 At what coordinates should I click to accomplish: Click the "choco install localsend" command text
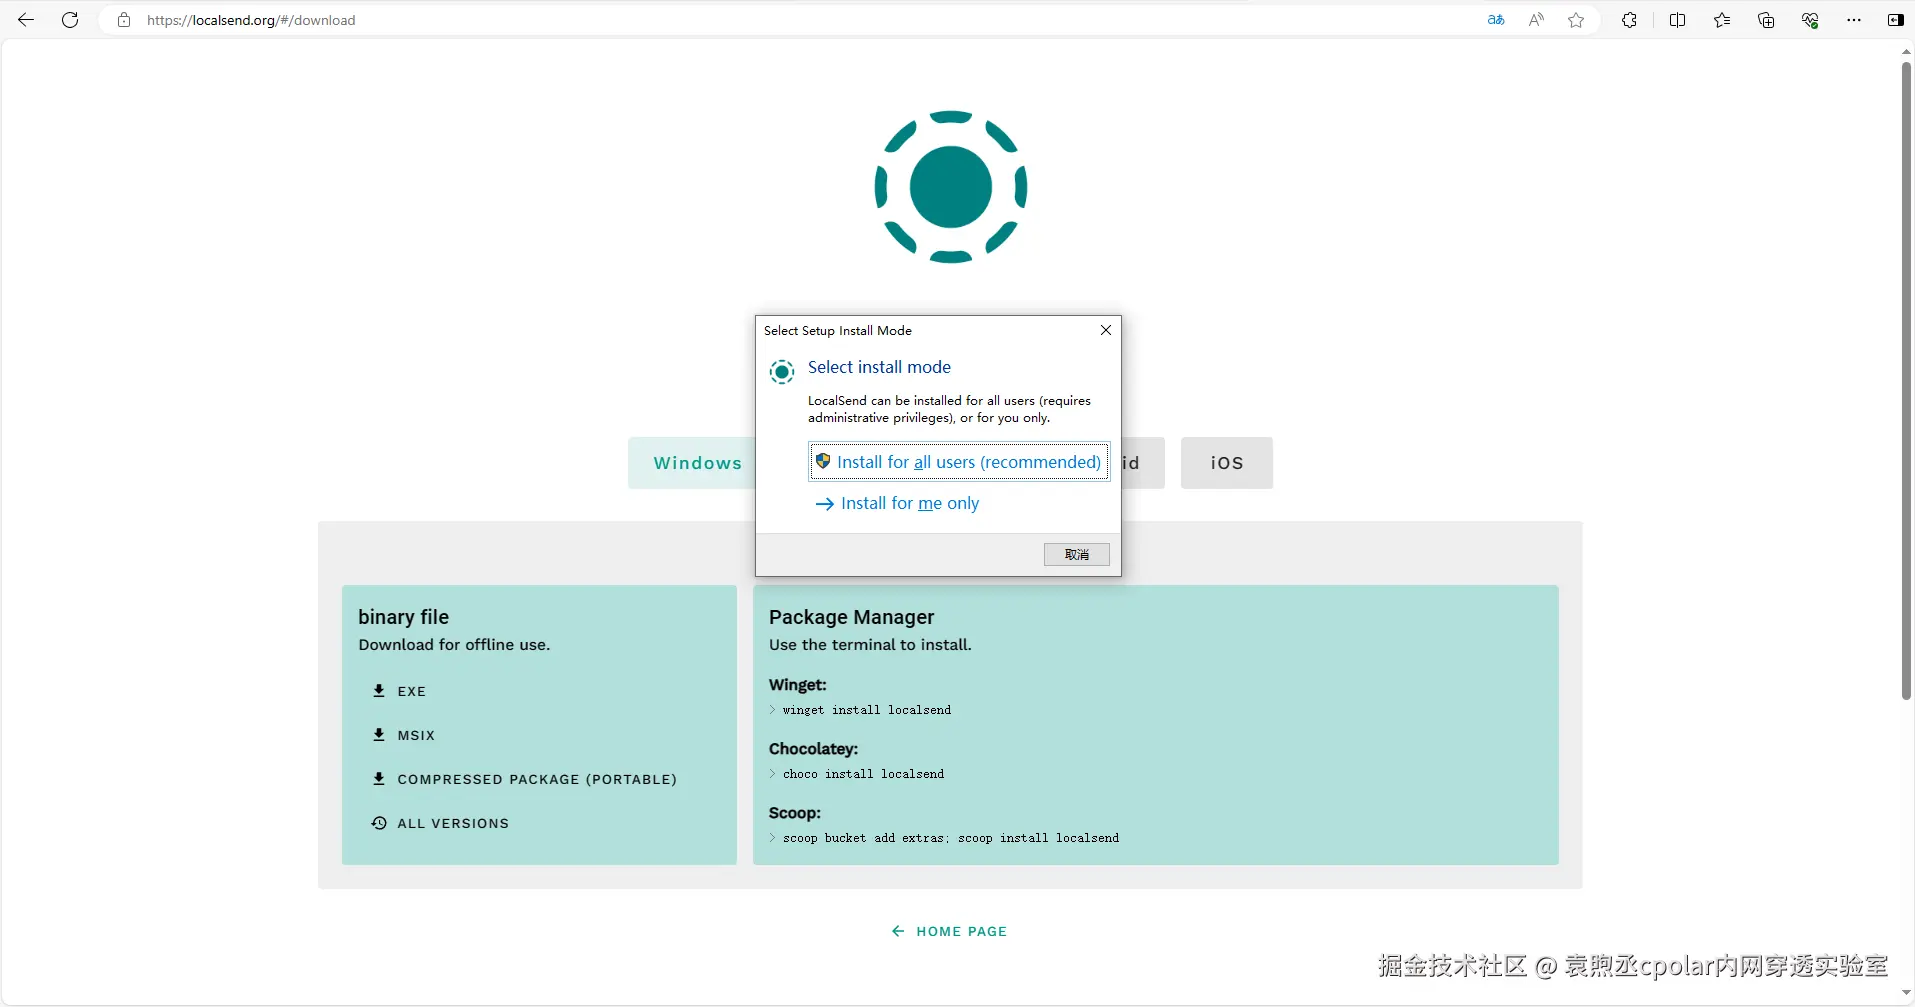[864, 774]
